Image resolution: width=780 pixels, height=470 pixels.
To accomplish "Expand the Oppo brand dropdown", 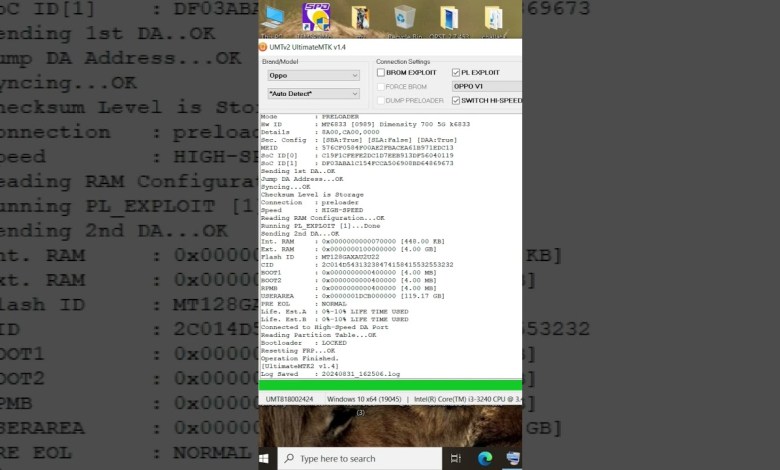I will point(313,75).
